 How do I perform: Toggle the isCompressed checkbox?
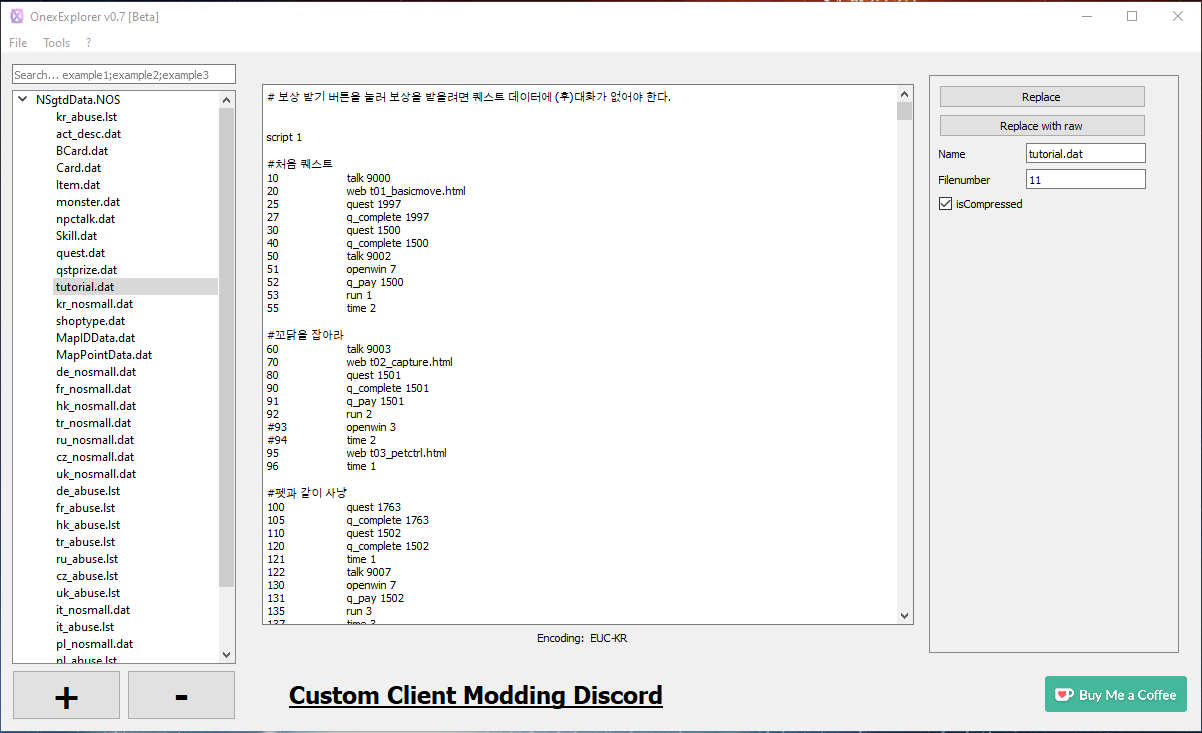tap(945, 204)
